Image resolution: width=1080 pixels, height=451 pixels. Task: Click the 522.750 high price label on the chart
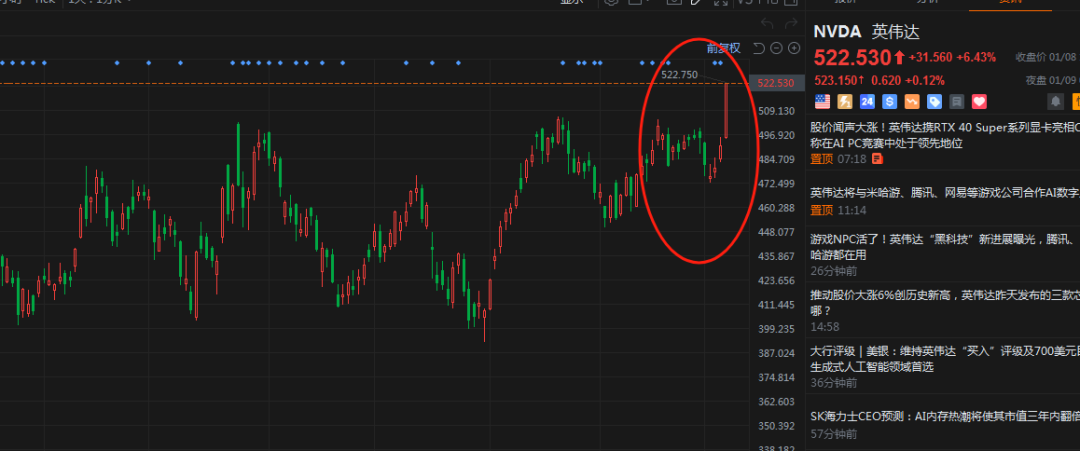(679, 74)
